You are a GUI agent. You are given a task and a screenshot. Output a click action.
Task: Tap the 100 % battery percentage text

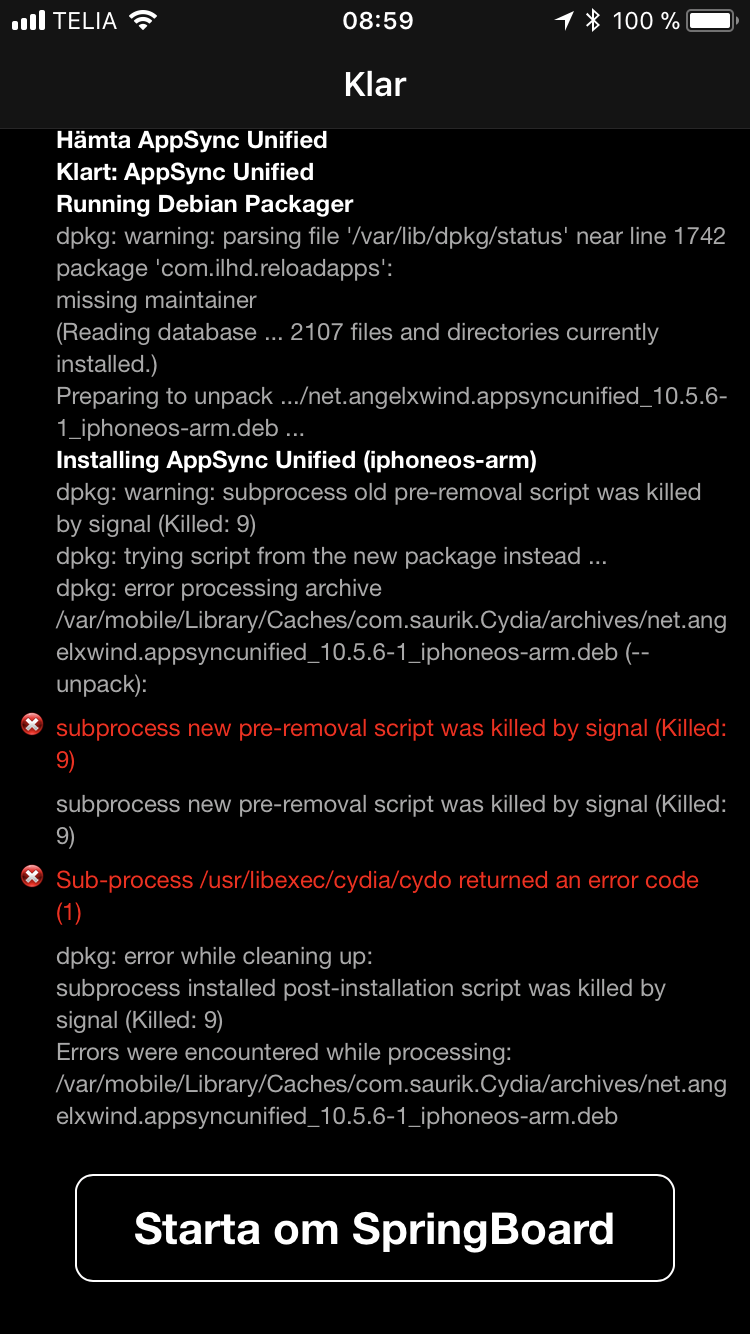click(x=646, y=20)
